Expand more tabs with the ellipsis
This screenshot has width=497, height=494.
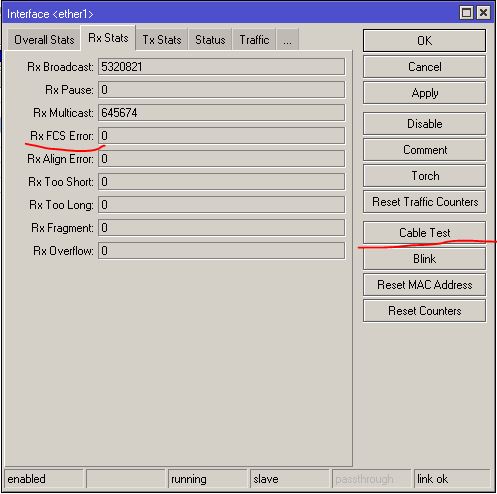[287, 40]
